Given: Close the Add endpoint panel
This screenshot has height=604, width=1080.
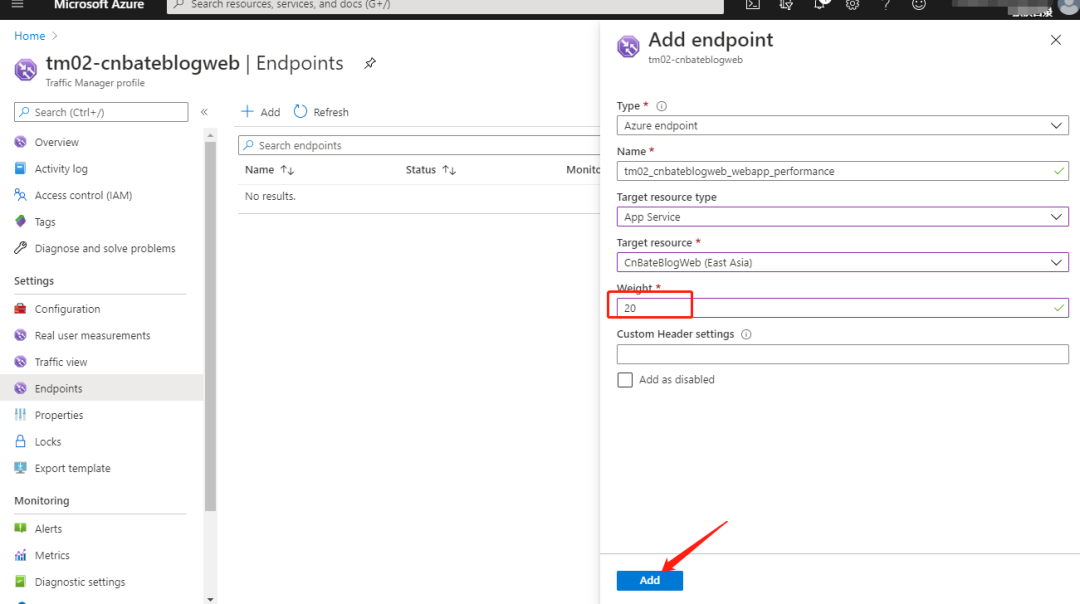Looking at the screenshot, I should [1055, 40].
